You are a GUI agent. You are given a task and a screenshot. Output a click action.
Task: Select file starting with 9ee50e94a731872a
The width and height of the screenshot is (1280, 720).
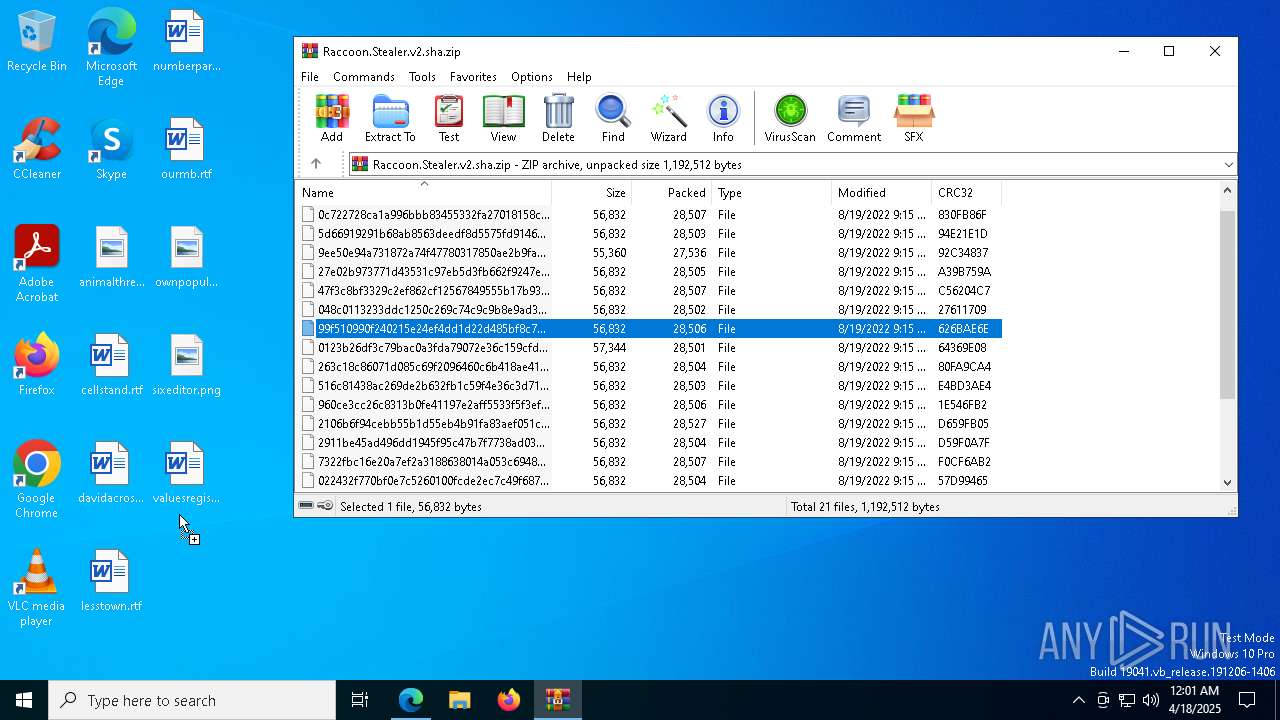650,252
